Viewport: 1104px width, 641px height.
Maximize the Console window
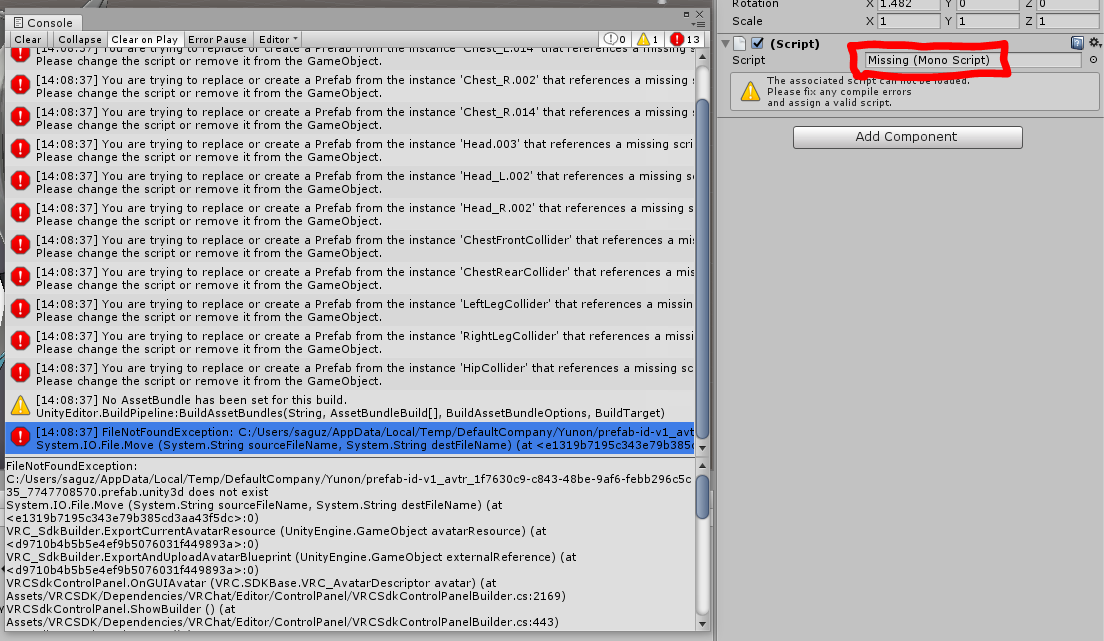click(686, 14)
